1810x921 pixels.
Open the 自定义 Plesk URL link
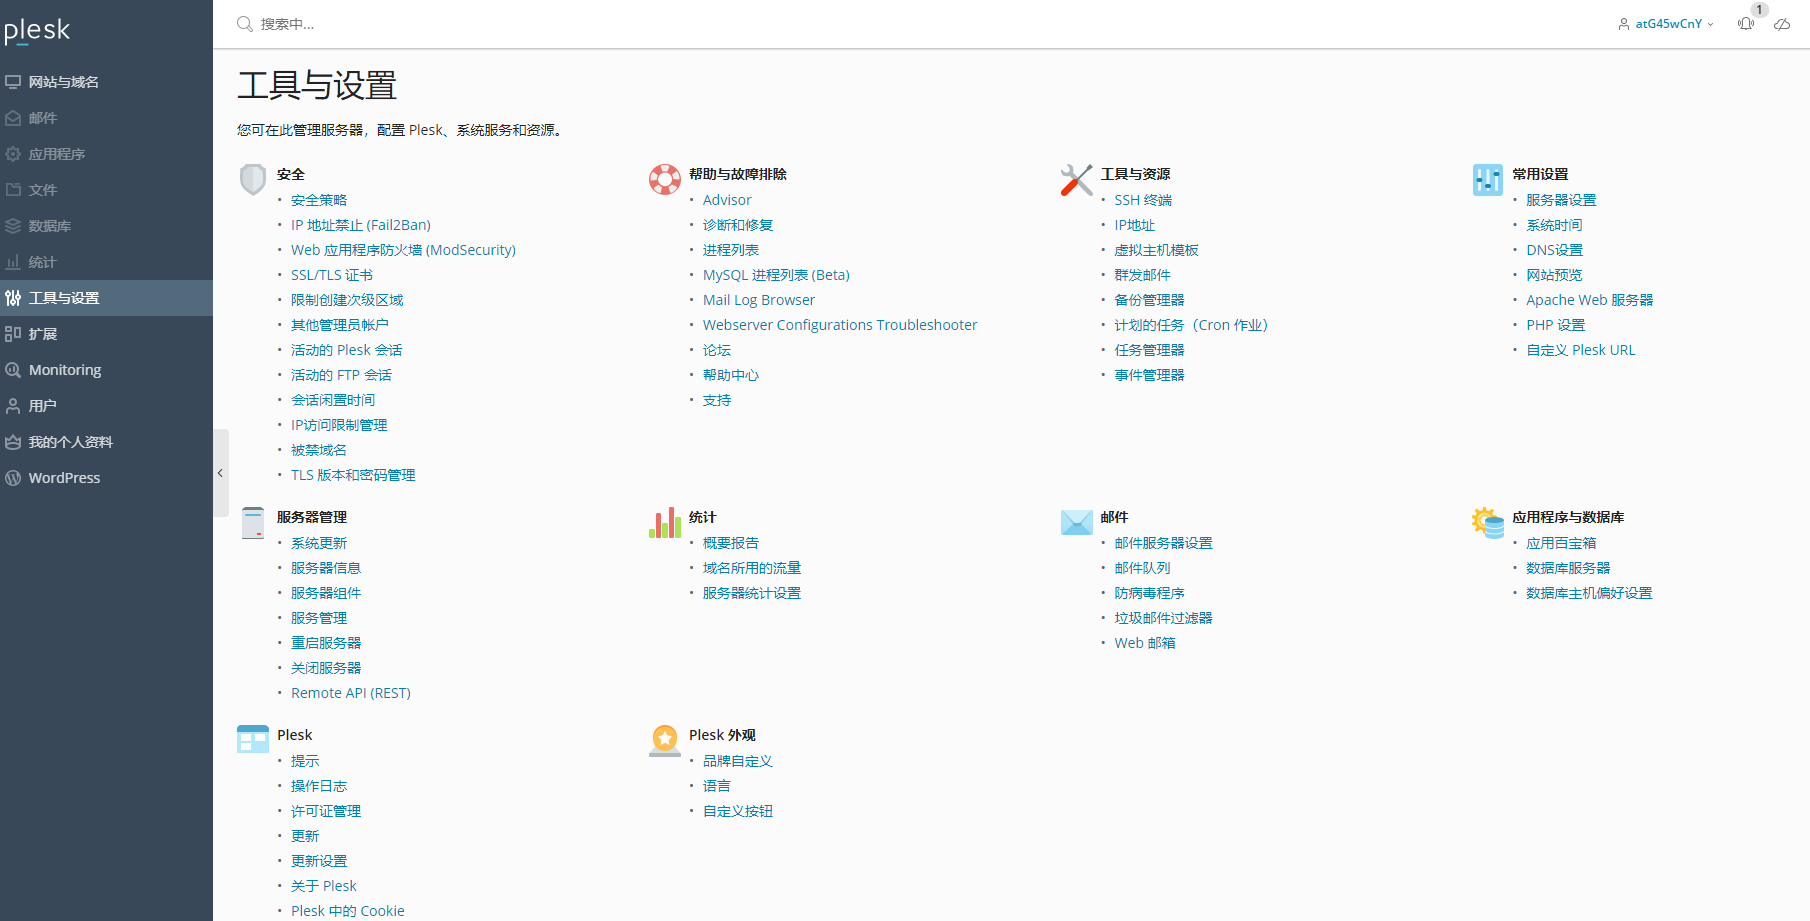click(x=1581, y=350)
